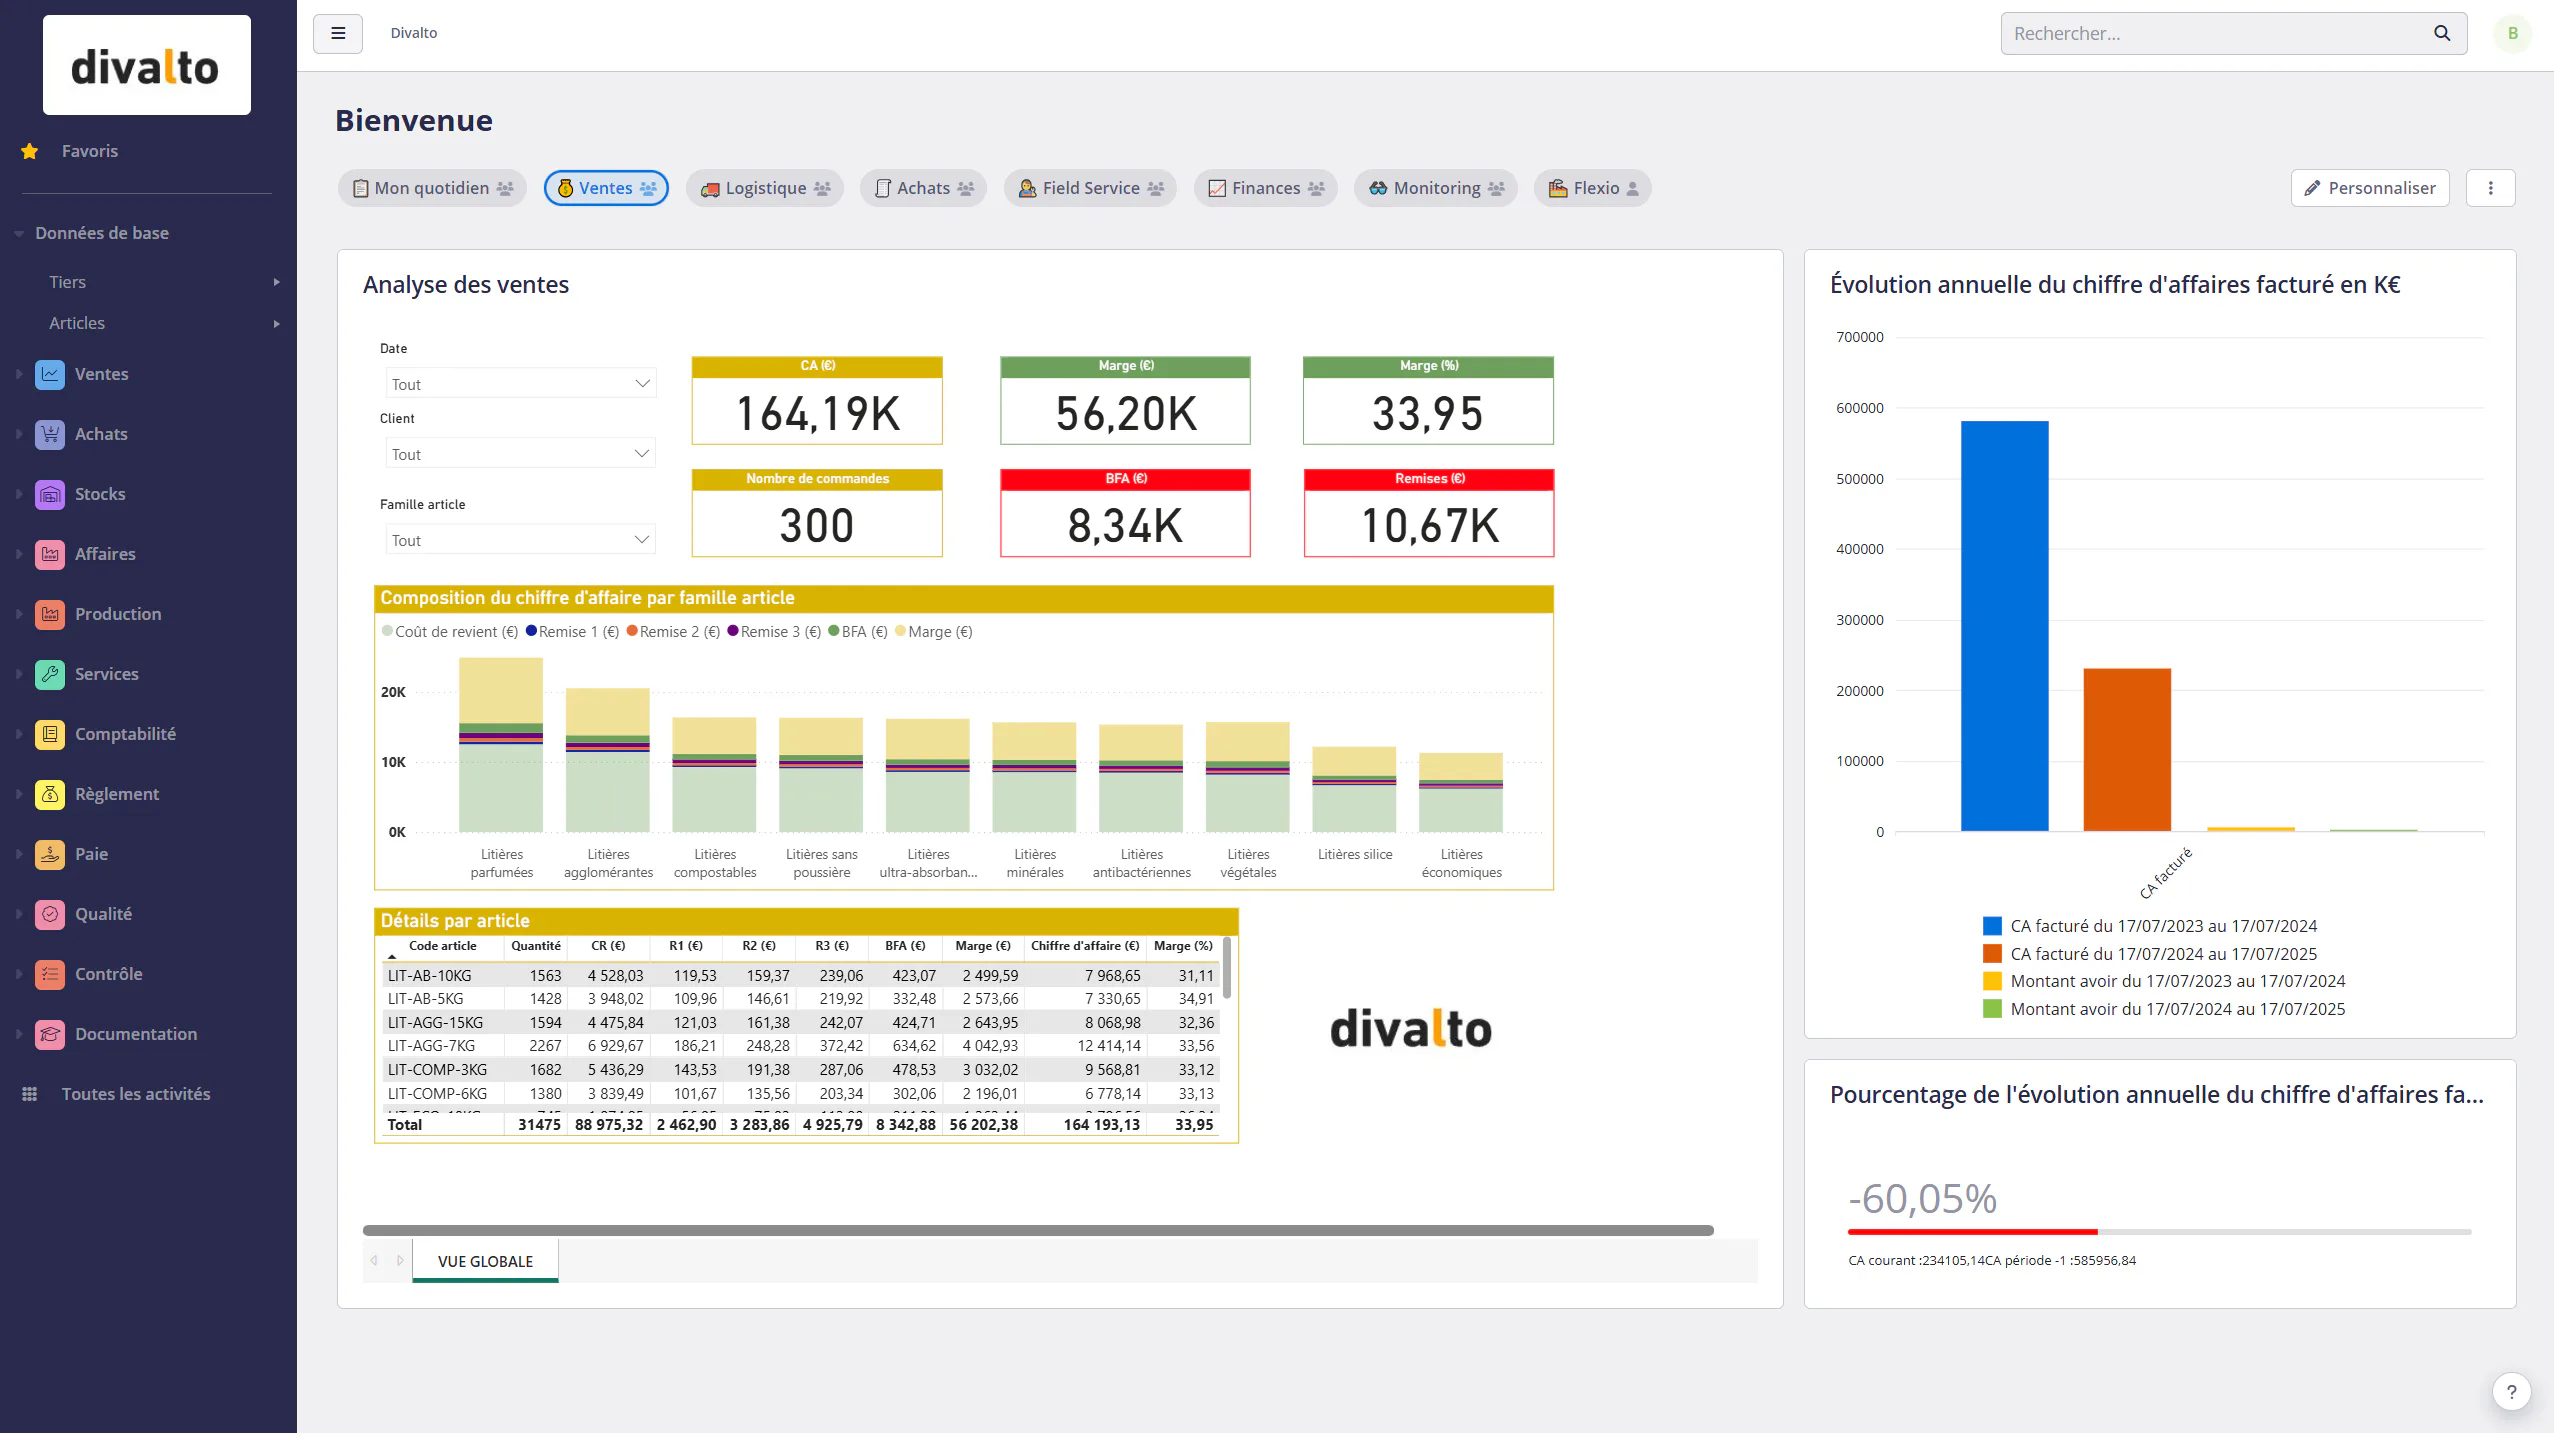
Task: Switch to the Logistique dashboard tab
Action: [x=765, y=188]
